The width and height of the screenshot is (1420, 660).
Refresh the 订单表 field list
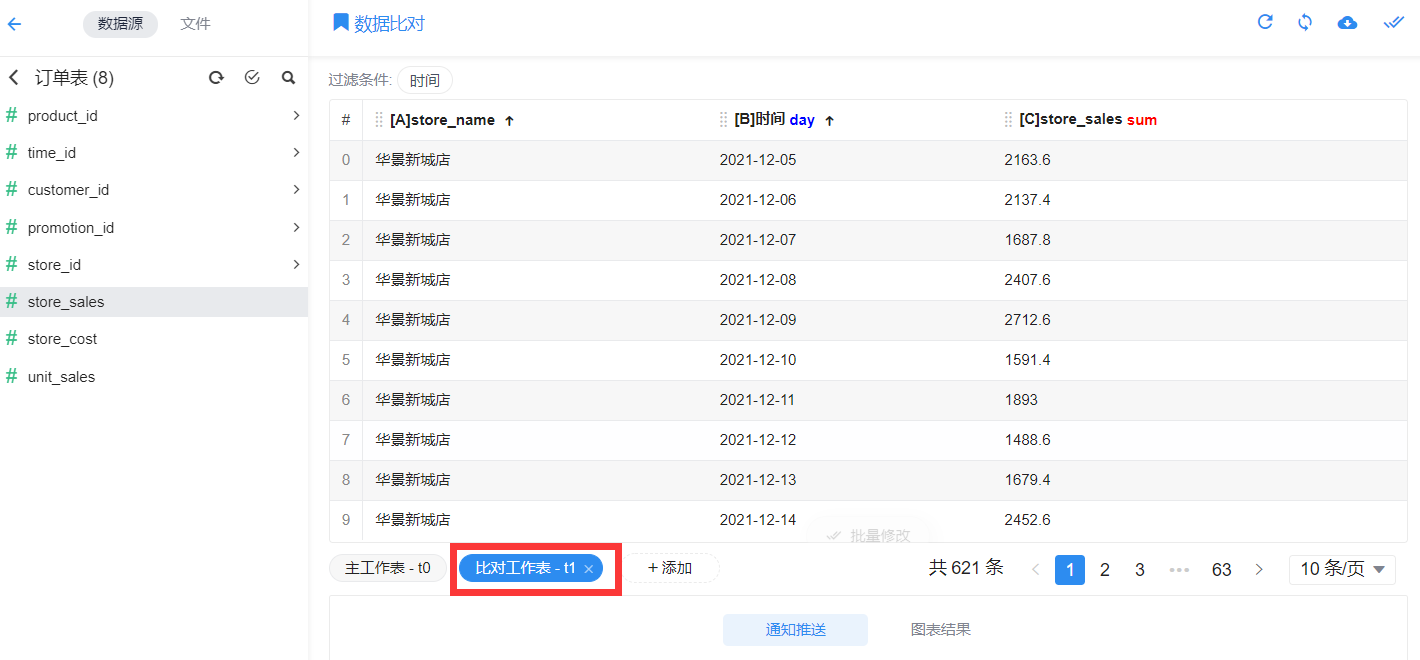216,77
